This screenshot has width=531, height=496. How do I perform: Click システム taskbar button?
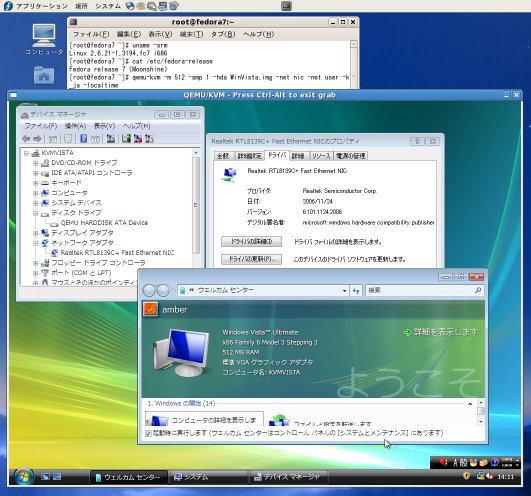pyautogui.click(x=209, y=477)
